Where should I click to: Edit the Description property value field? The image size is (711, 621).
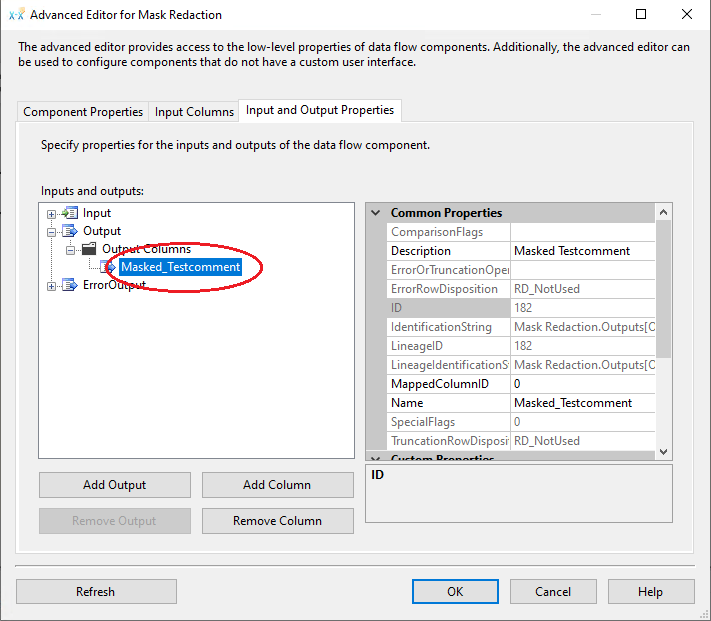(582, 251)
